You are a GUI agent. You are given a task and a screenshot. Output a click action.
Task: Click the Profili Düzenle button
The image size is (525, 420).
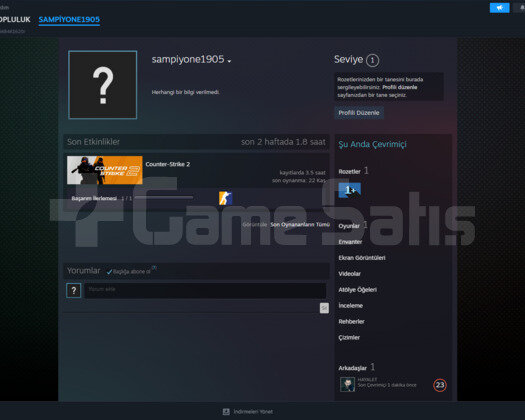[359, 113]
